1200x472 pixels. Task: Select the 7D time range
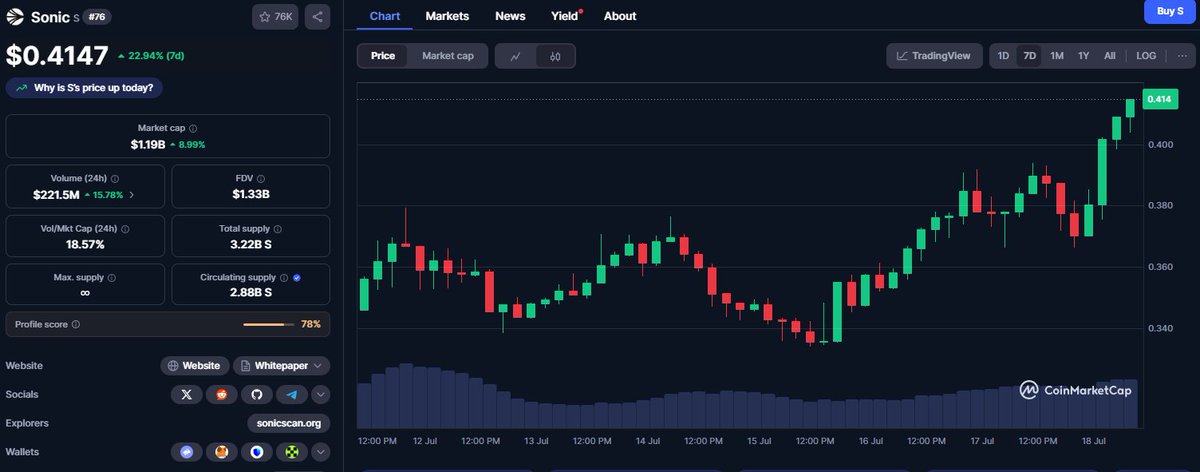tap(1029, 56)
